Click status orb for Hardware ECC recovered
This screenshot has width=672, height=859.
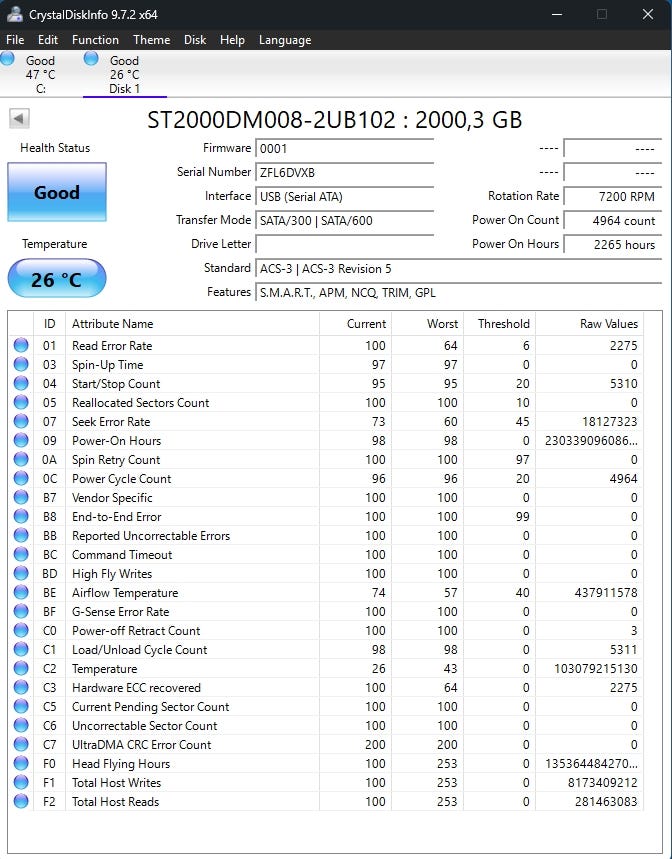(x=21, y=687)
